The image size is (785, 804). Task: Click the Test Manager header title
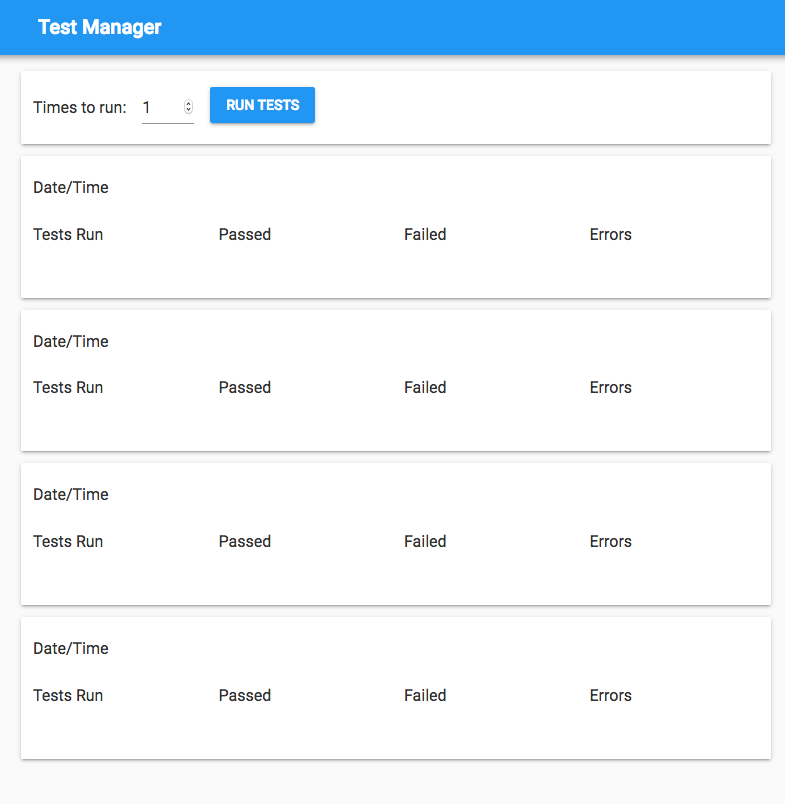click(99, 27)
